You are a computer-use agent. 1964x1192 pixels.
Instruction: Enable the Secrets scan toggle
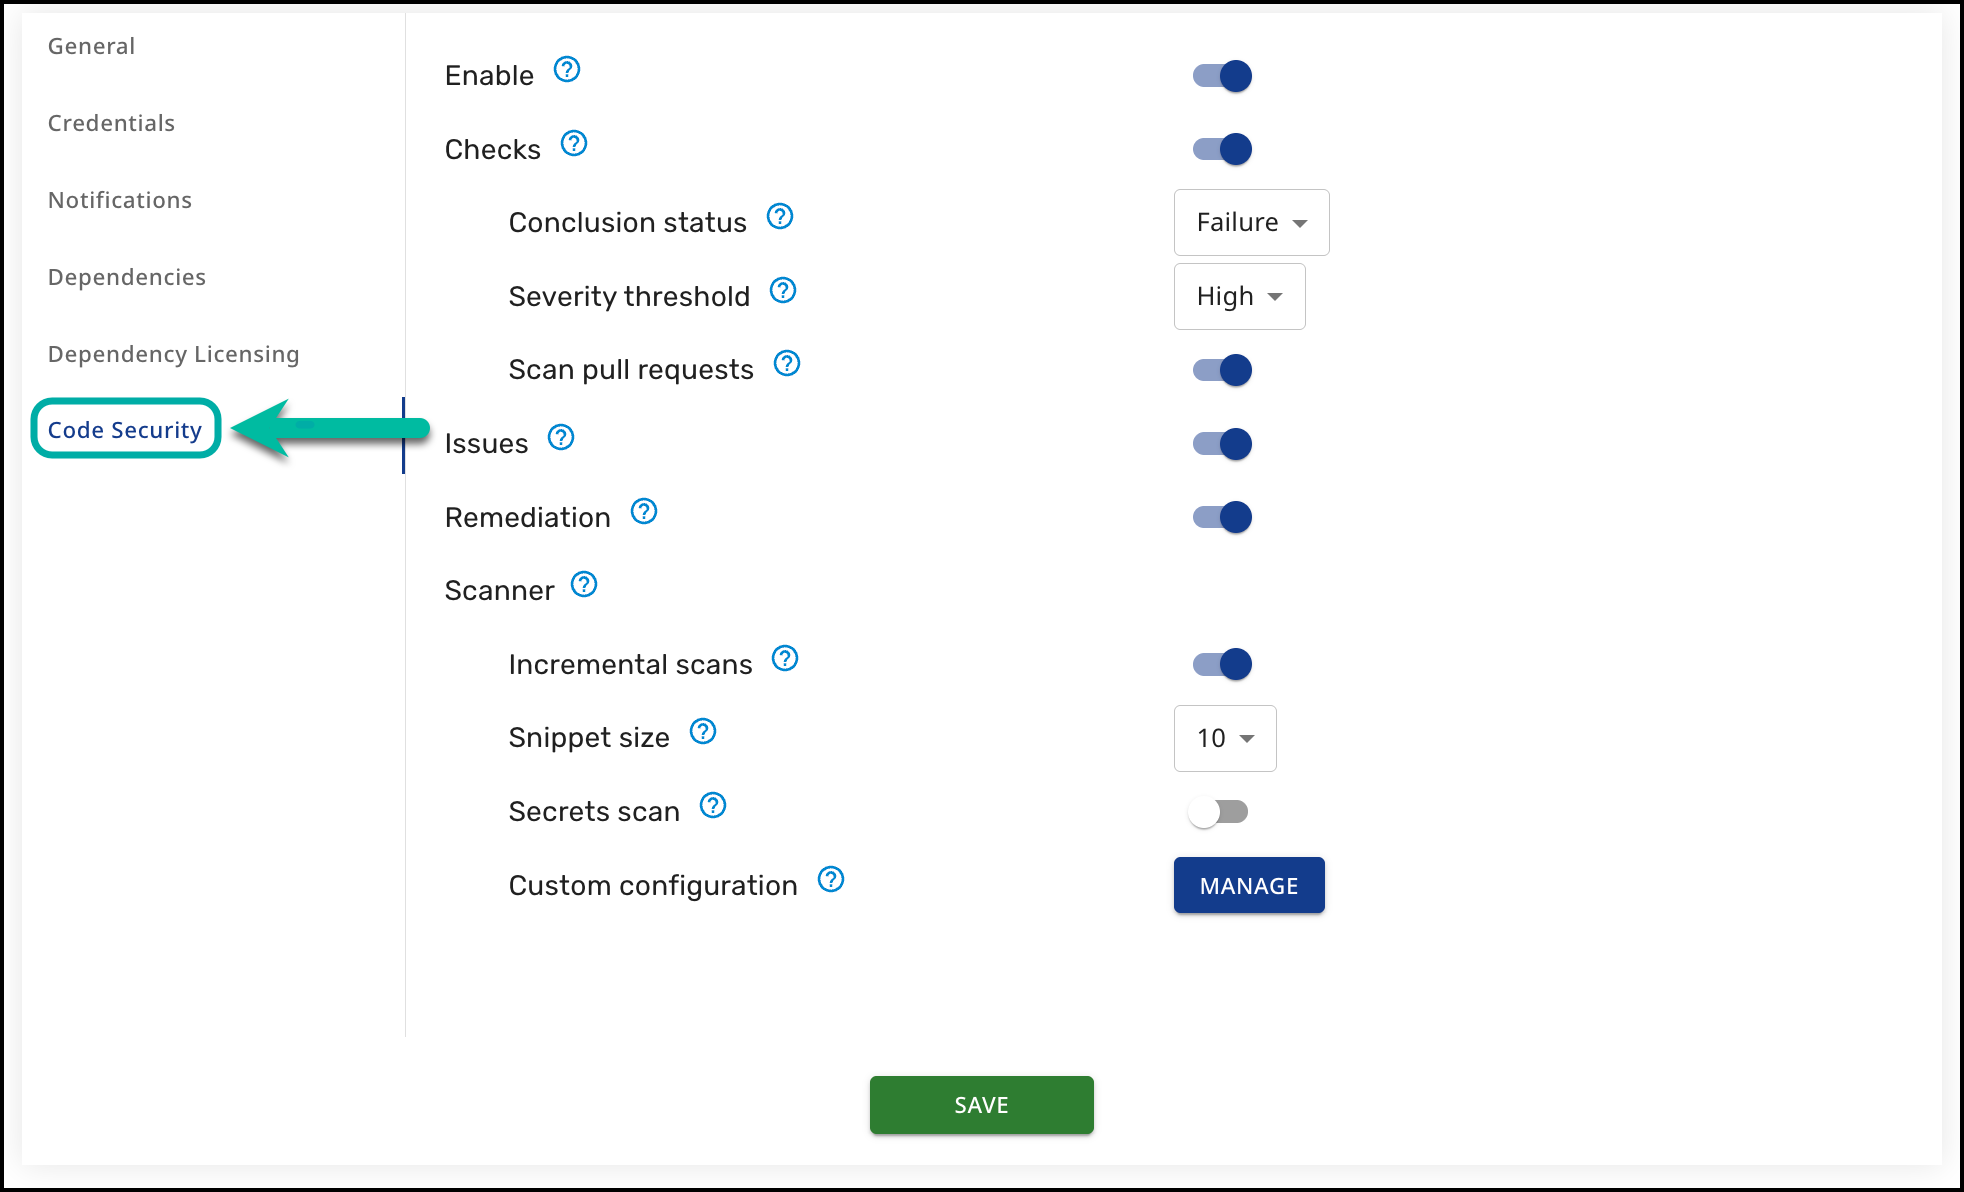click(1220, 812)
